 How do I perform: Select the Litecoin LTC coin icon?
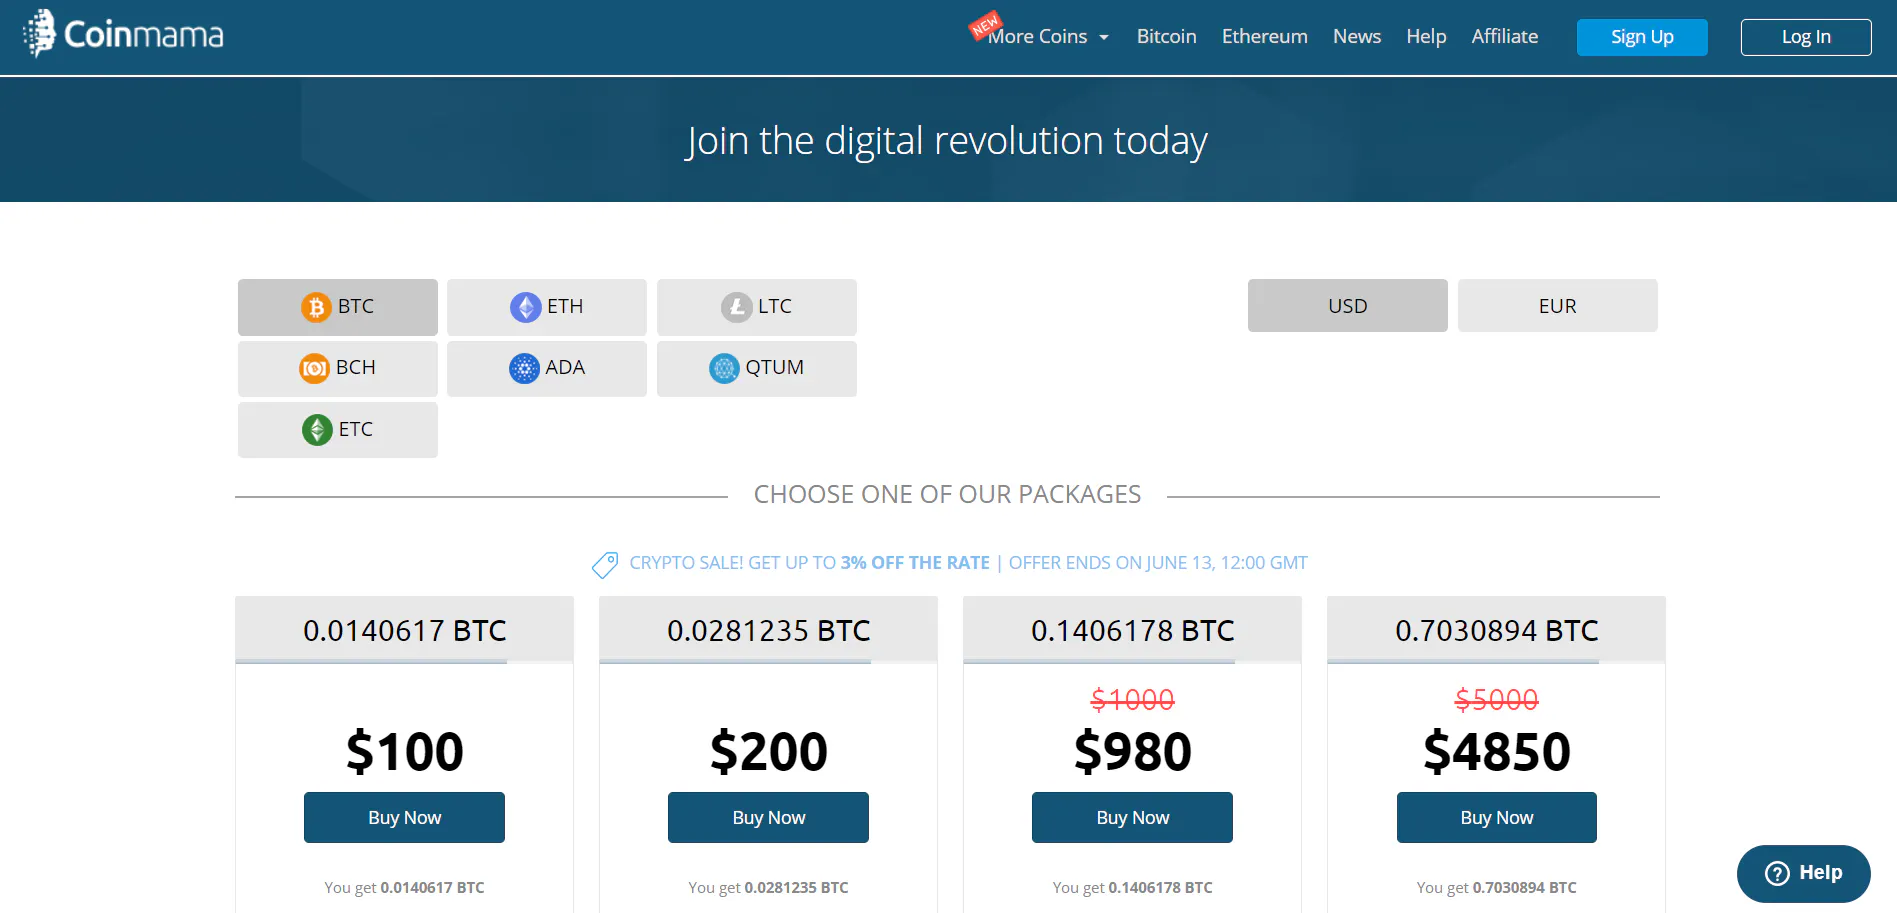[736, 307]
